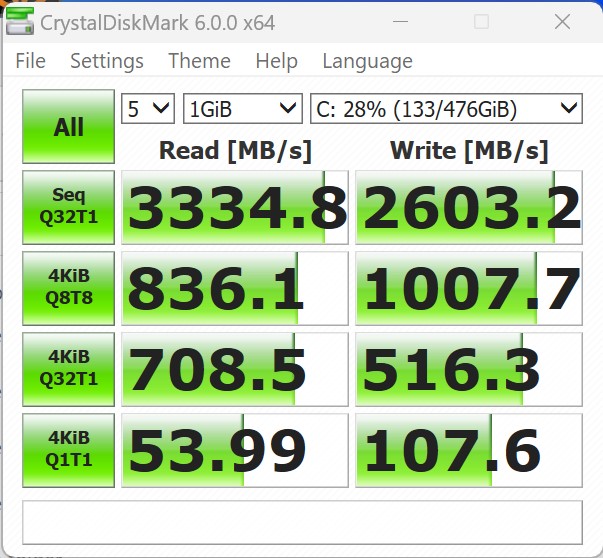Open the File menu
The width and height of the screenshot is (603, 558).
click(x=30, y=61)
